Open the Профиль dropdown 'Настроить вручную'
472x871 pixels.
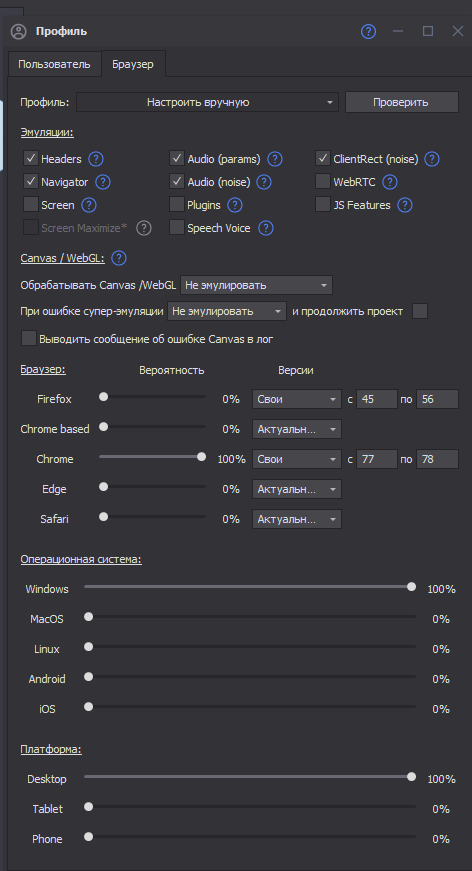[207, 102]
